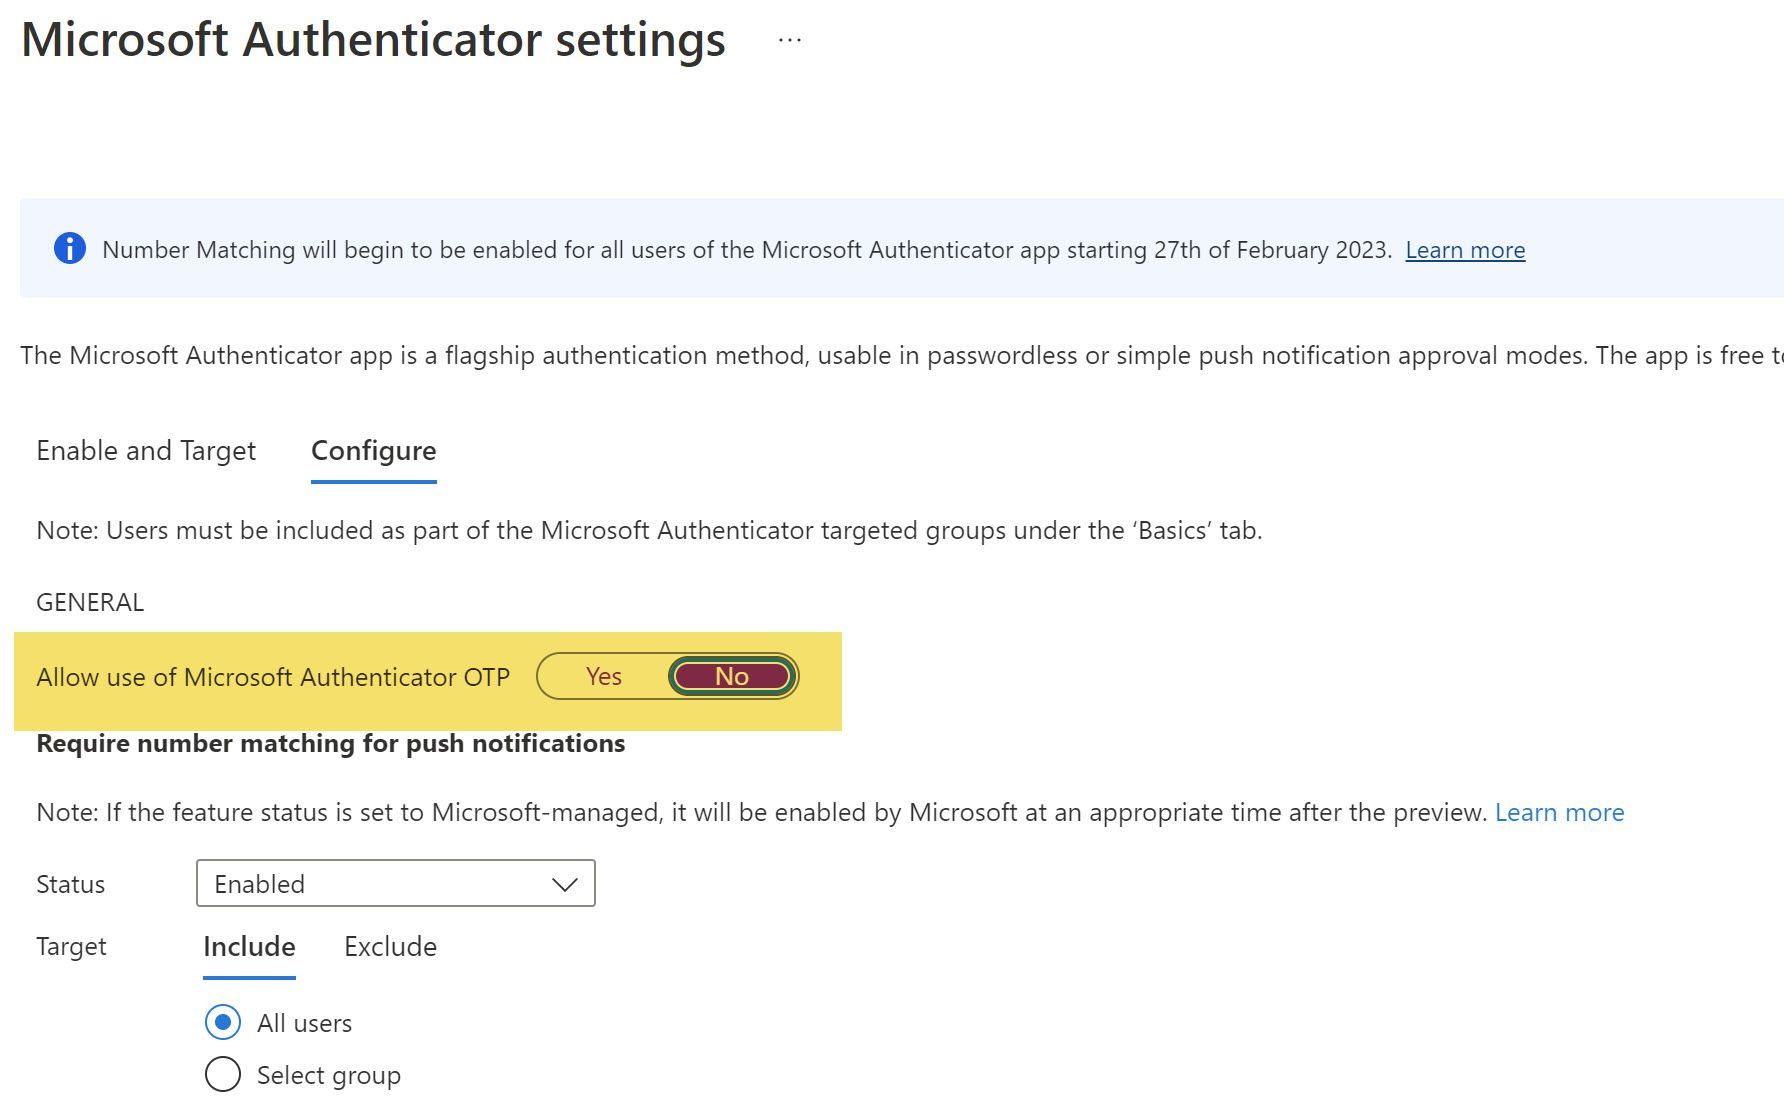
Task: Select the All users radio button
Action: click(x=223, y=1022)
